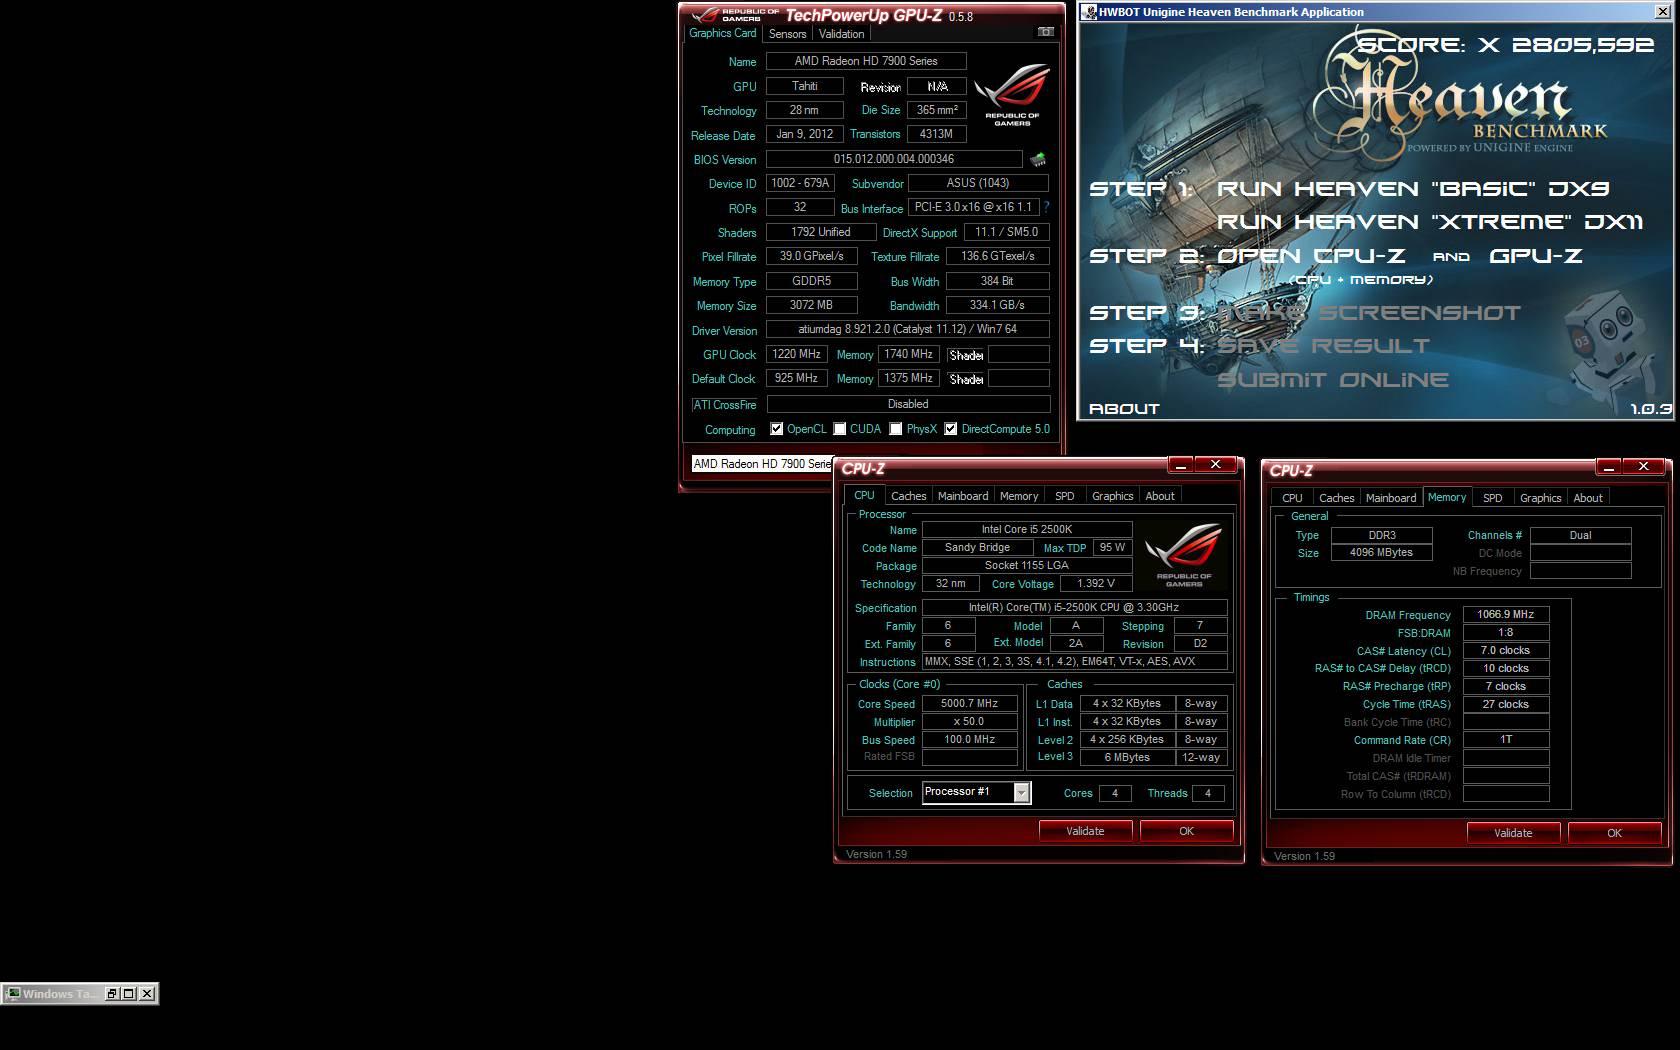1680x1050 pixels.
Task: Click the BIOS Version field value
Action: click(894, 159)
